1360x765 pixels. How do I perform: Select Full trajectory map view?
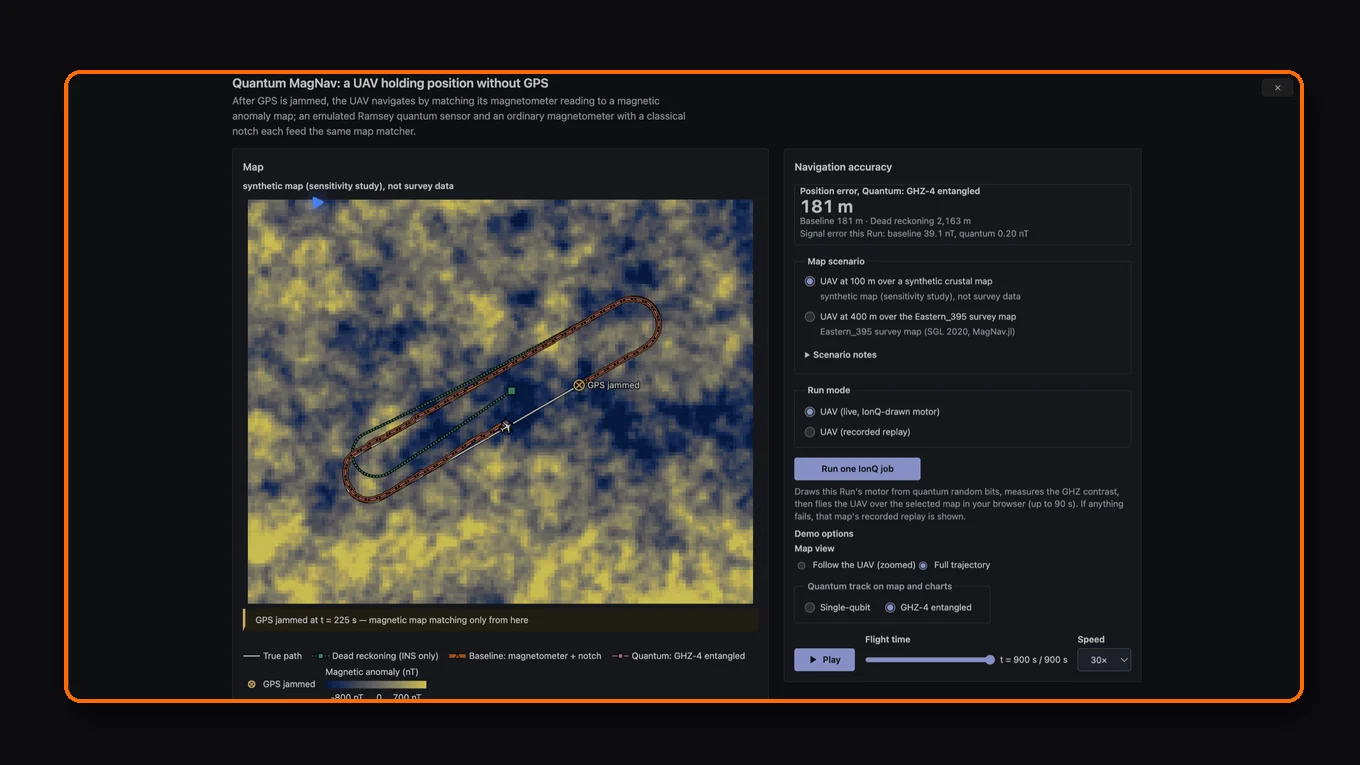[x=923, y=565]
